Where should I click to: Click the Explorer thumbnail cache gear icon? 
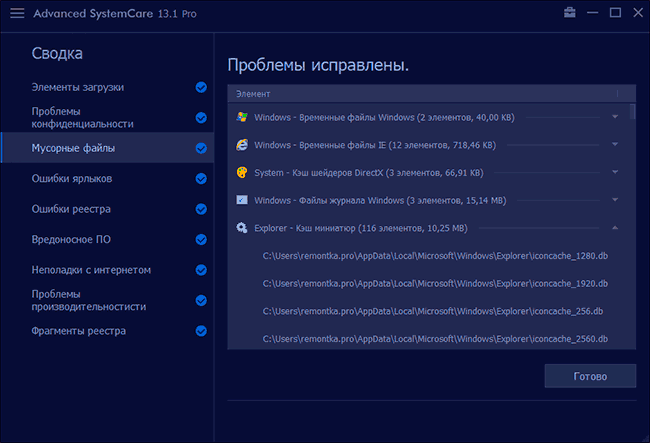click(242, 228)
